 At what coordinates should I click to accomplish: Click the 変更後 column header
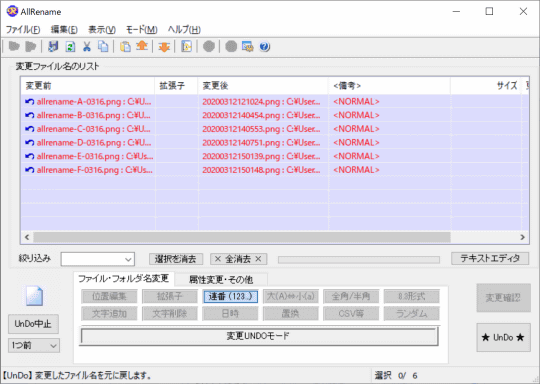click(263, 86)
